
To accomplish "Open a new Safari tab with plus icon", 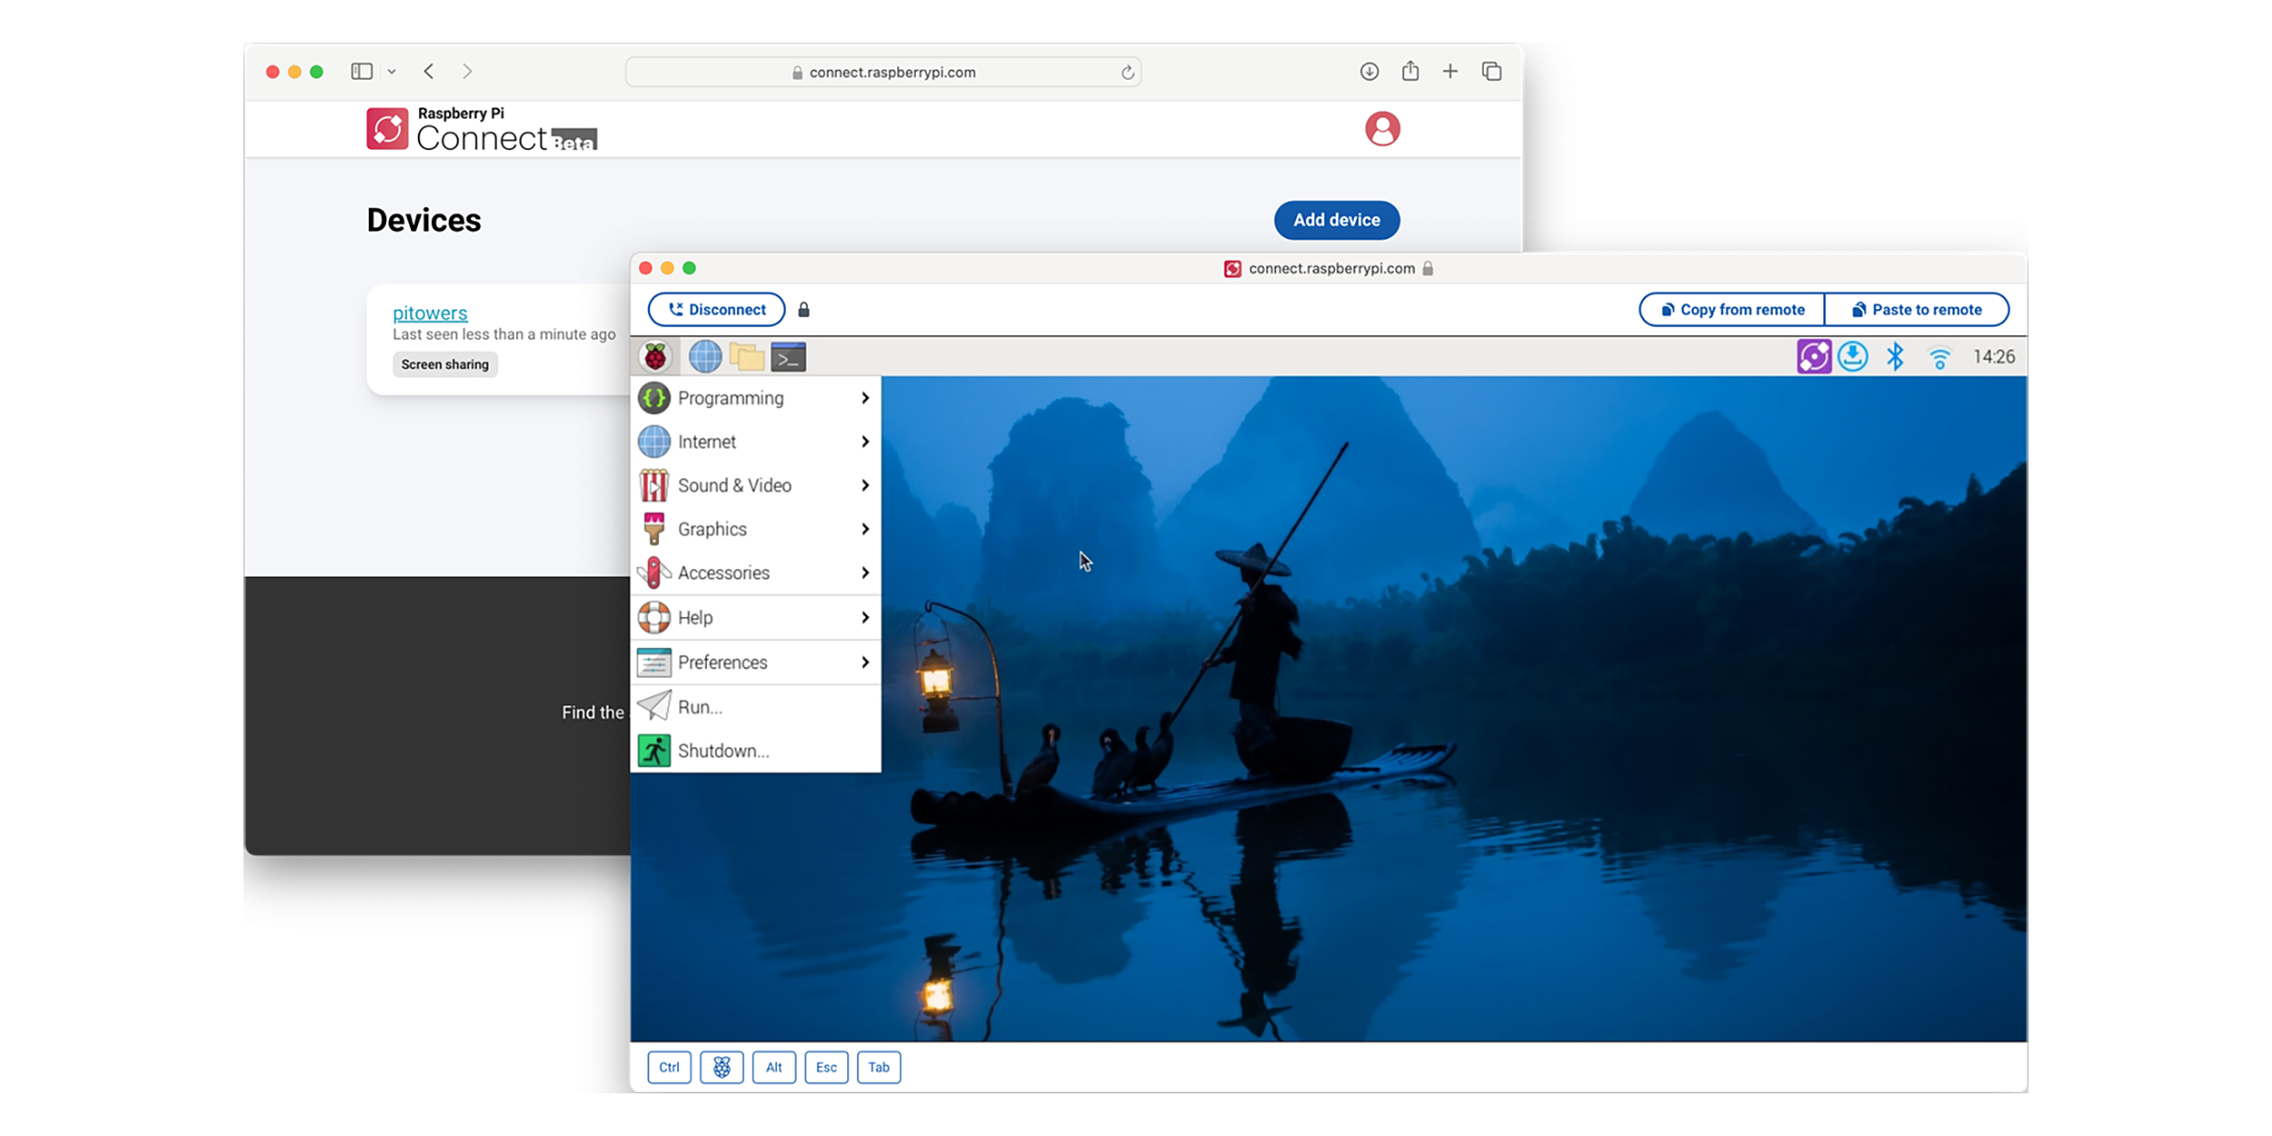I will [x=1450, y=71].
